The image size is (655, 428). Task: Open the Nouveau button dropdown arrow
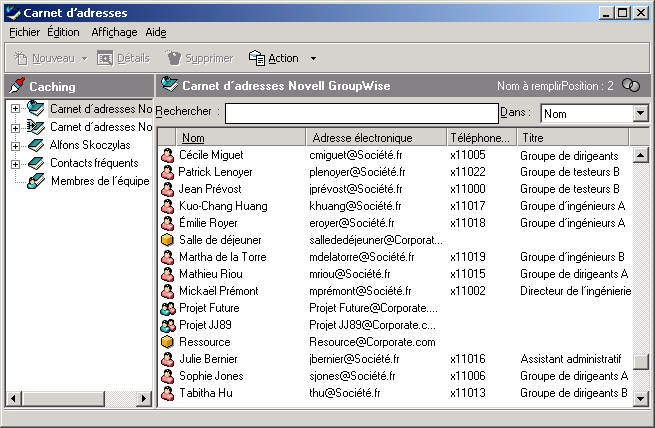tap(84, 58)
